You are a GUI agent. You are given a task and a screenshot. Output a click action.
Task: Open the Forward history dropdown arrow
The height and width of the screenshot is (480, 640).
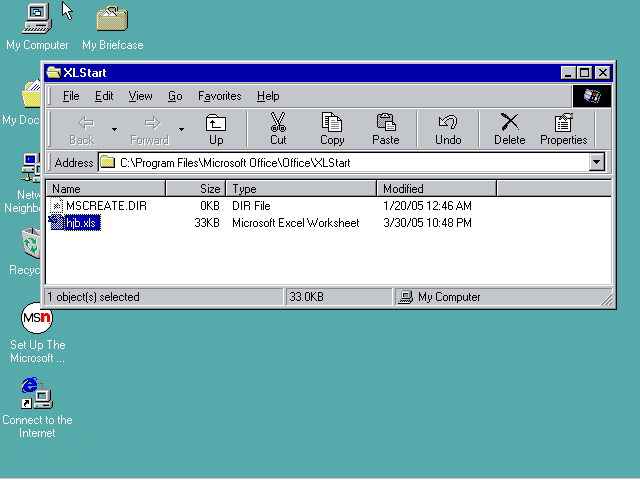[181, 129]
